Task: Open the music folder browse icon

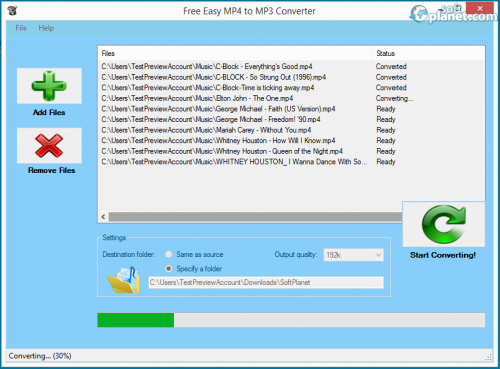Action: tap(123, 280)
